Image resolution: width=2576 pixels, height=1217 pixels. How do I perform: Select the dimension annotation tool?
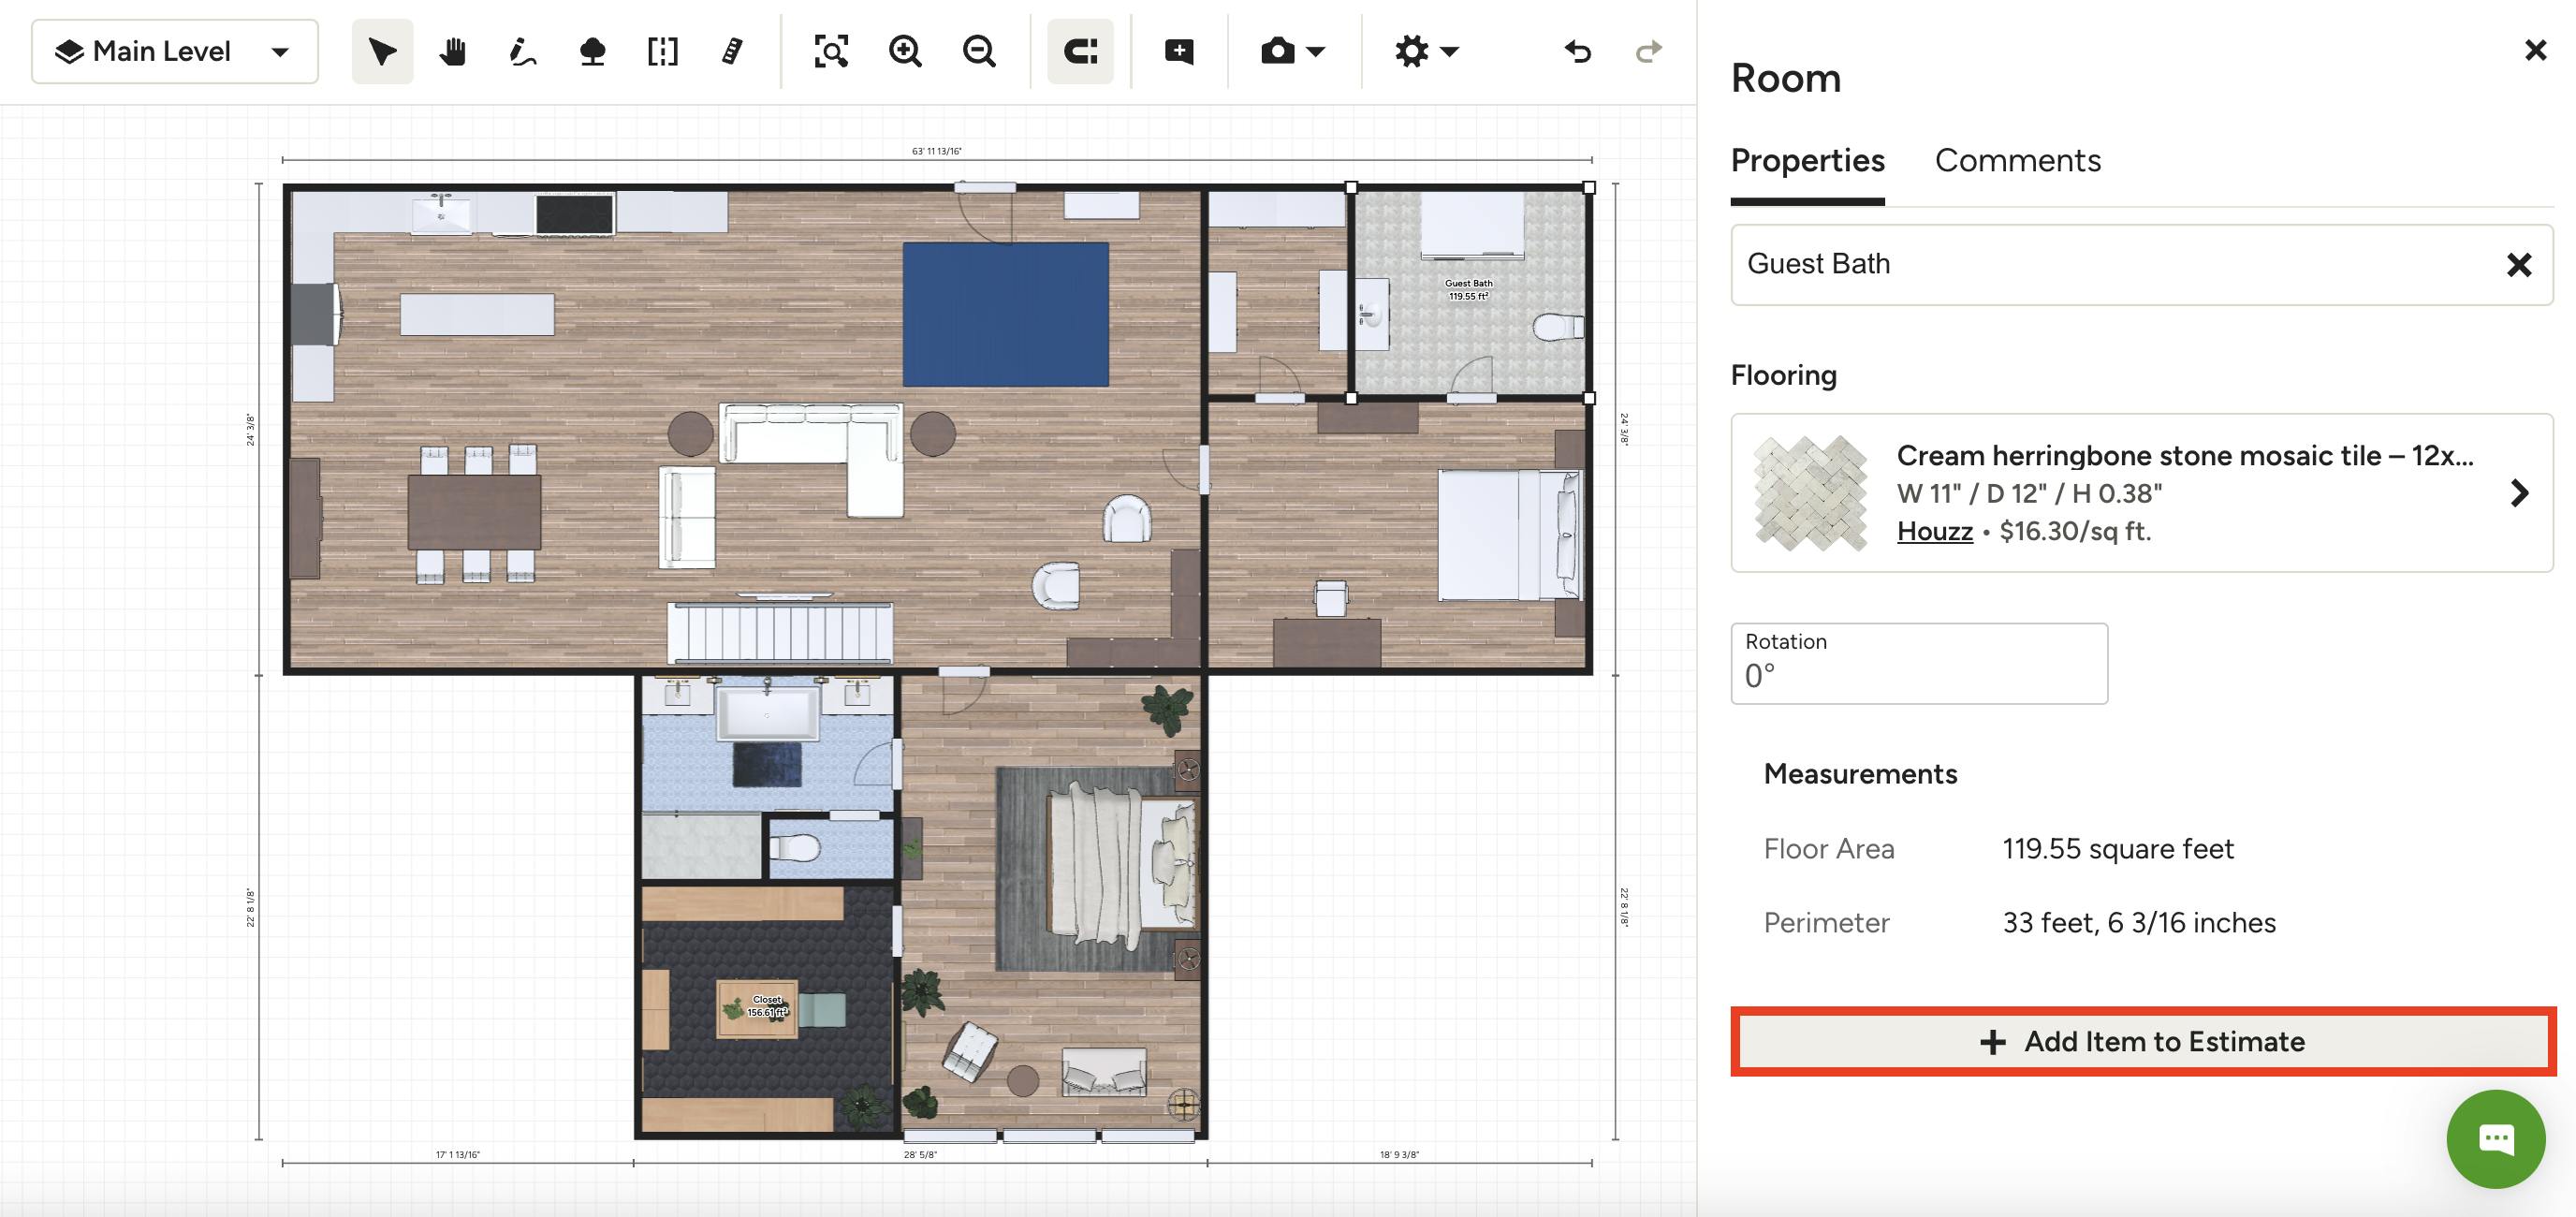pyautogui.click(x=661, y=51)
